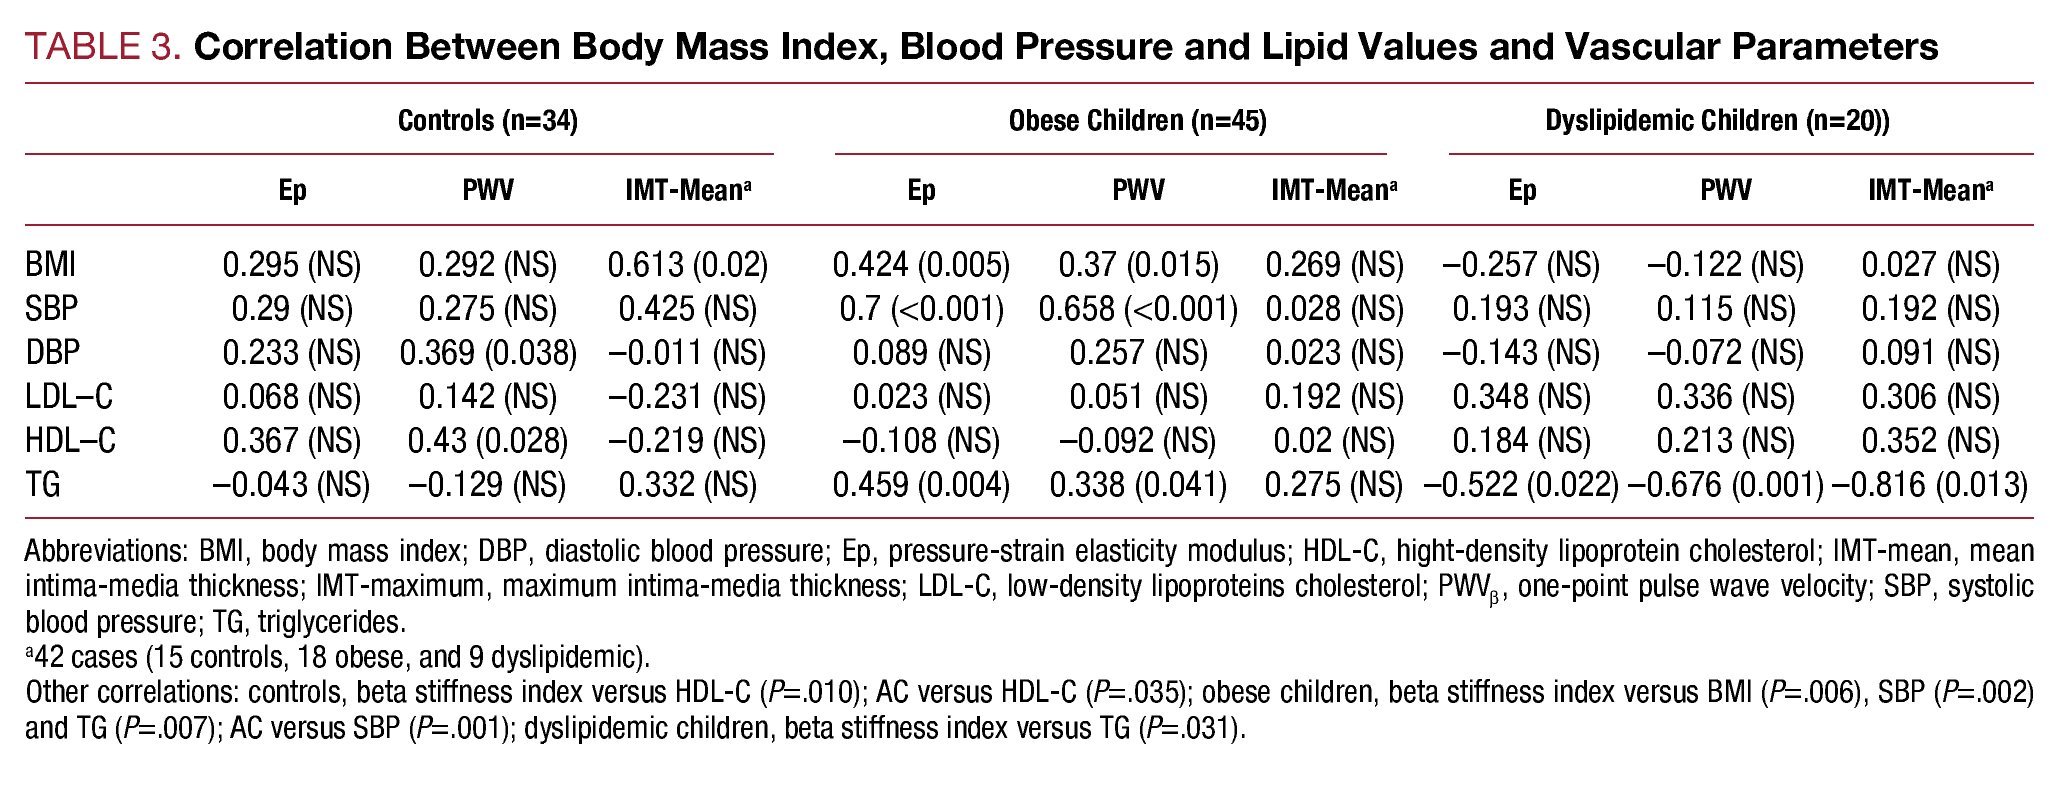Select the SBP row label

(52, 309)
